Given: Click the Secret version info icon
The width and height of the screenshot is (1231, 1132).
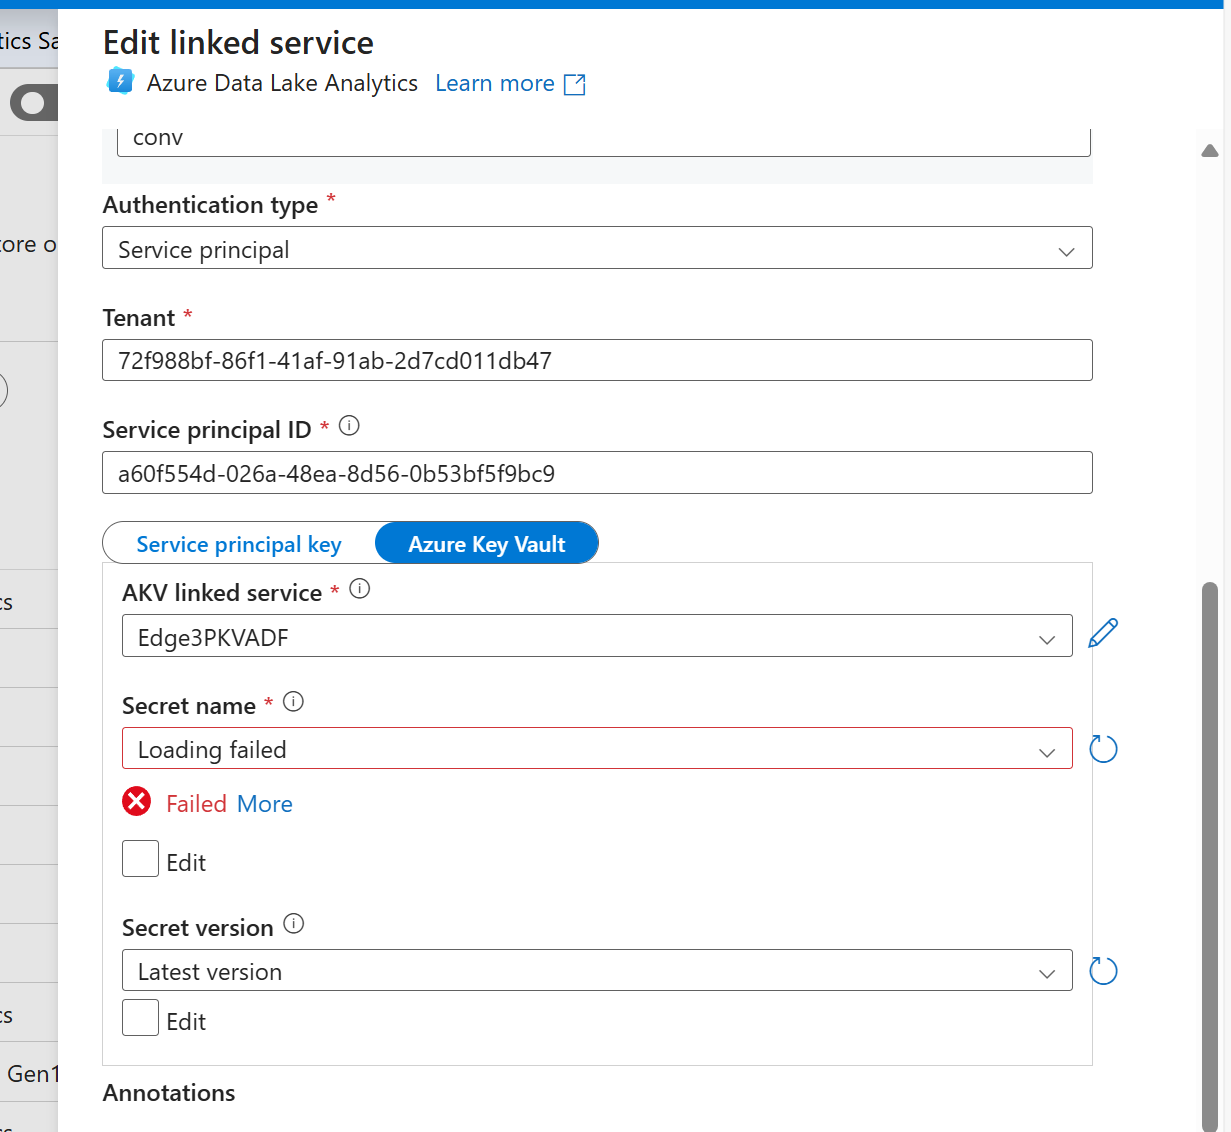Looking at the screenshot, I should point(293,924).
